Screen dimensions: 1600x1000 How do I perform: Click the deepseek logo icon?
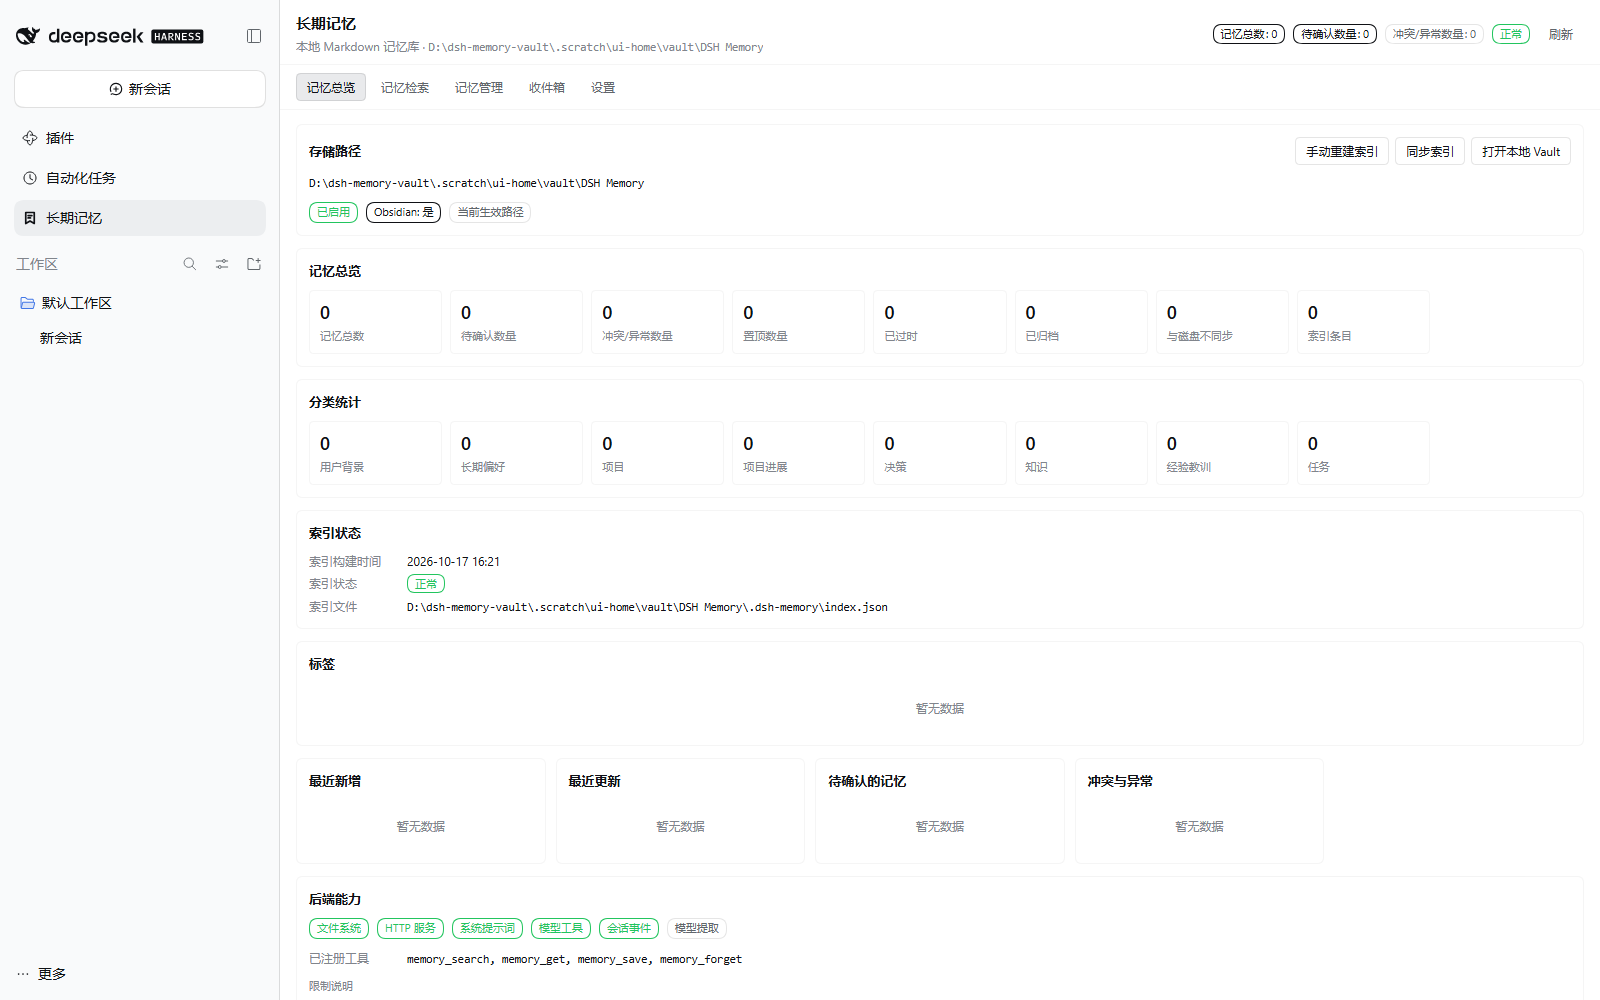tap(28, 36)
